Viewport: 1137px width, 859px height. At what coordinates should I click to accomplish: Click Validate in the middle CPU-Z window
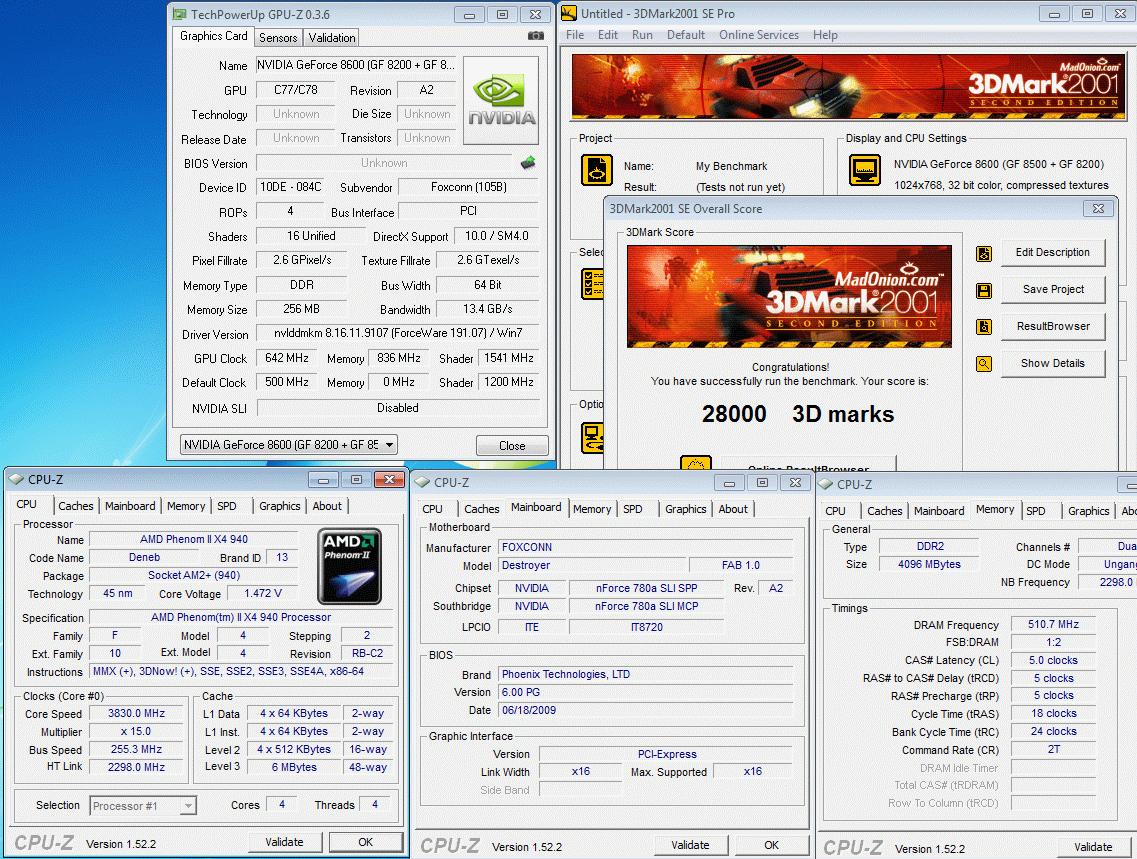(x=690, y=845)
